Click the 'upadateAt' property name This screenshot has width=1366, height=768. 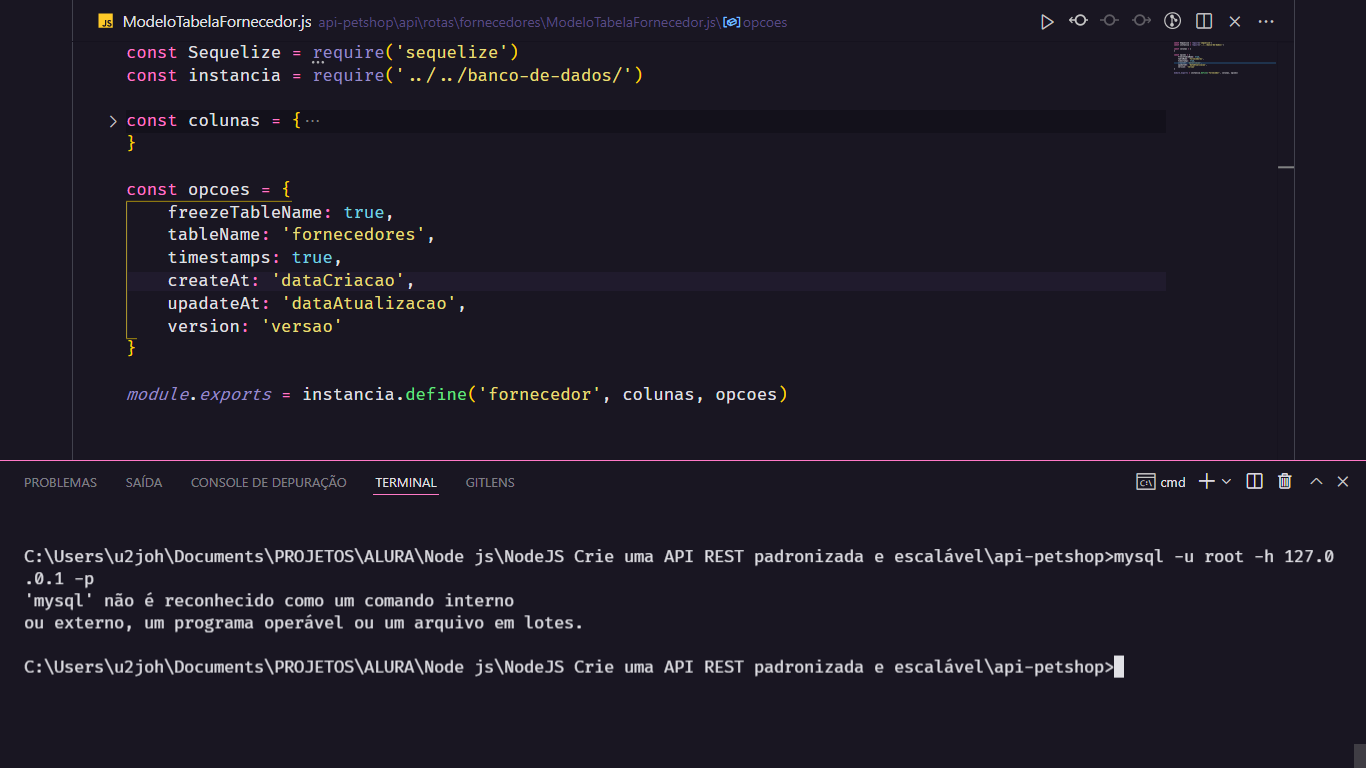pyautogui.click(x=214, y=303)
